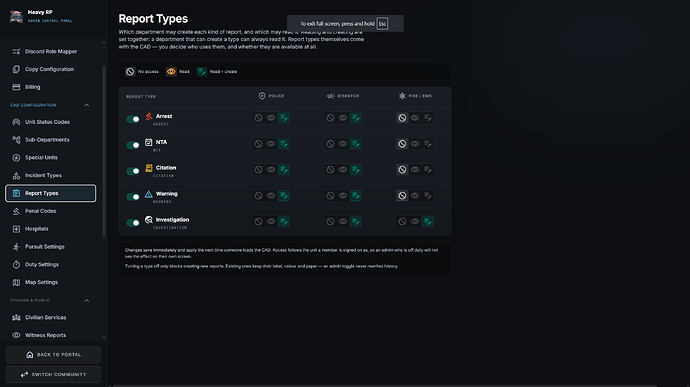
Task: Set Investigation Fire/EMS access to read only
Action: (x=415, y=221)
